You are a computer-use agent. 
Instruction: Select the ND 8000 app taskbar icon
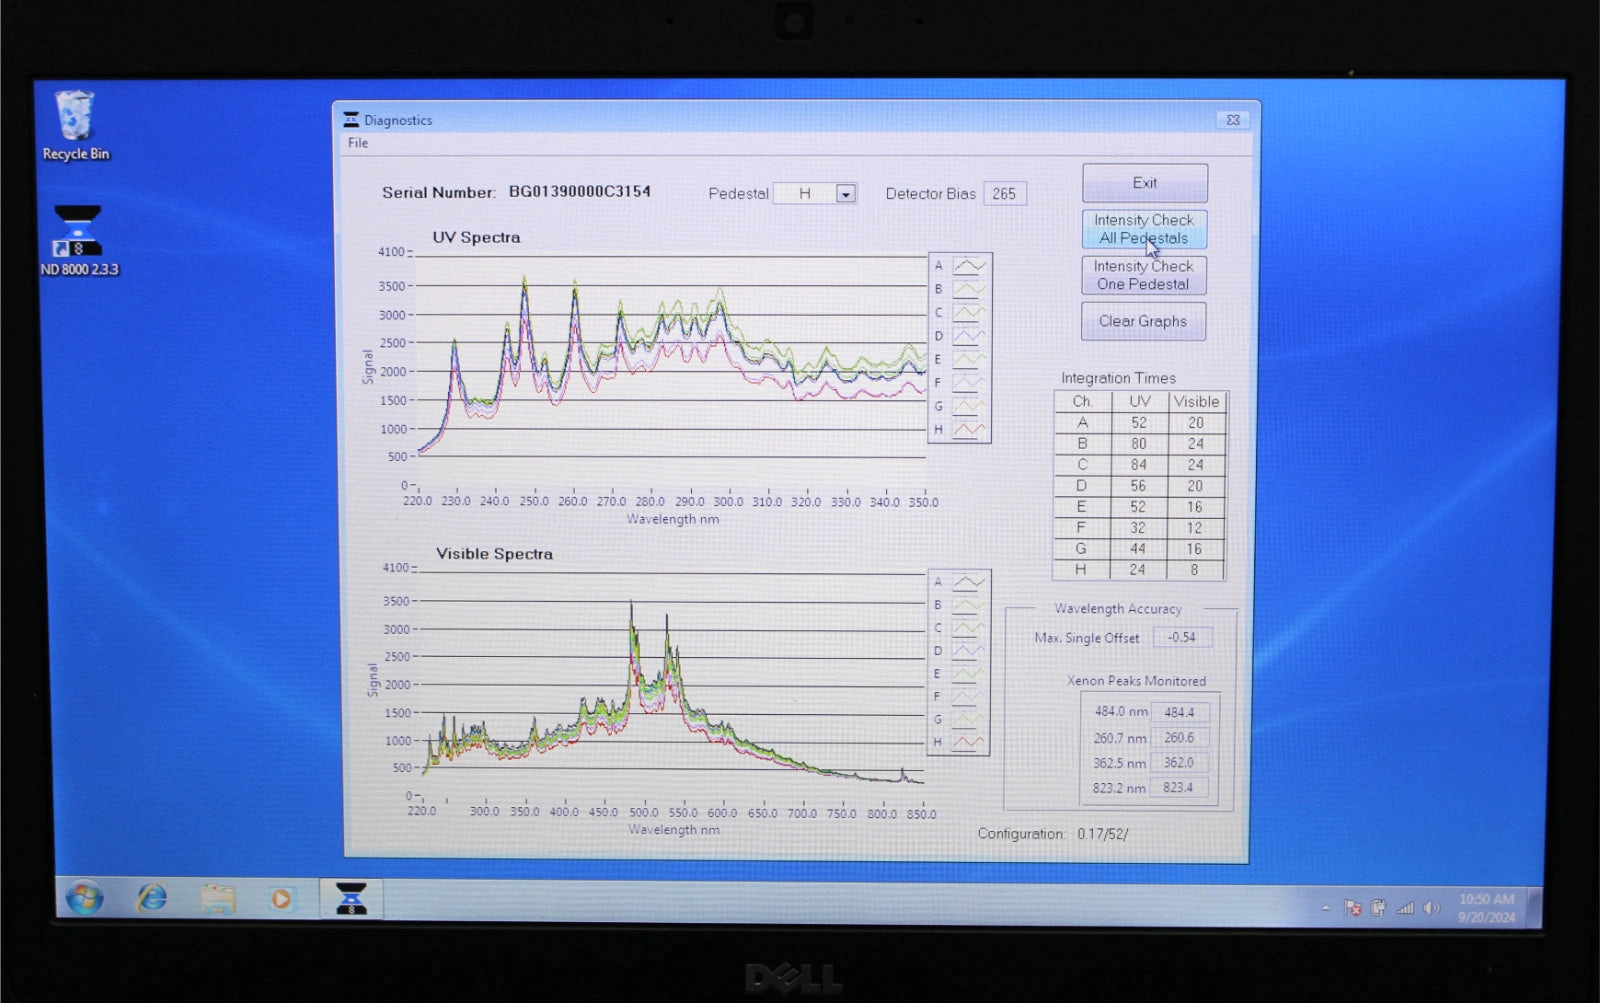click(351, 898)
